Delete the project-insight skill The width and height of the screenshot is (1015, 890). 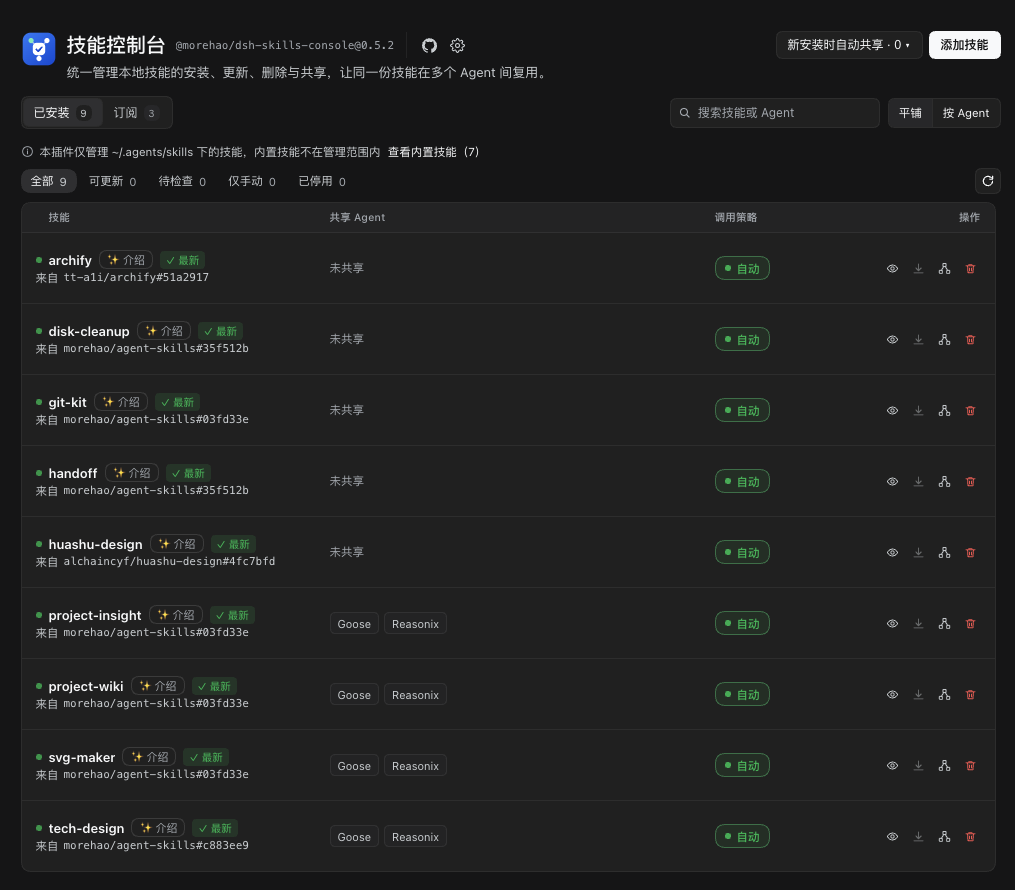coord(970,623)
